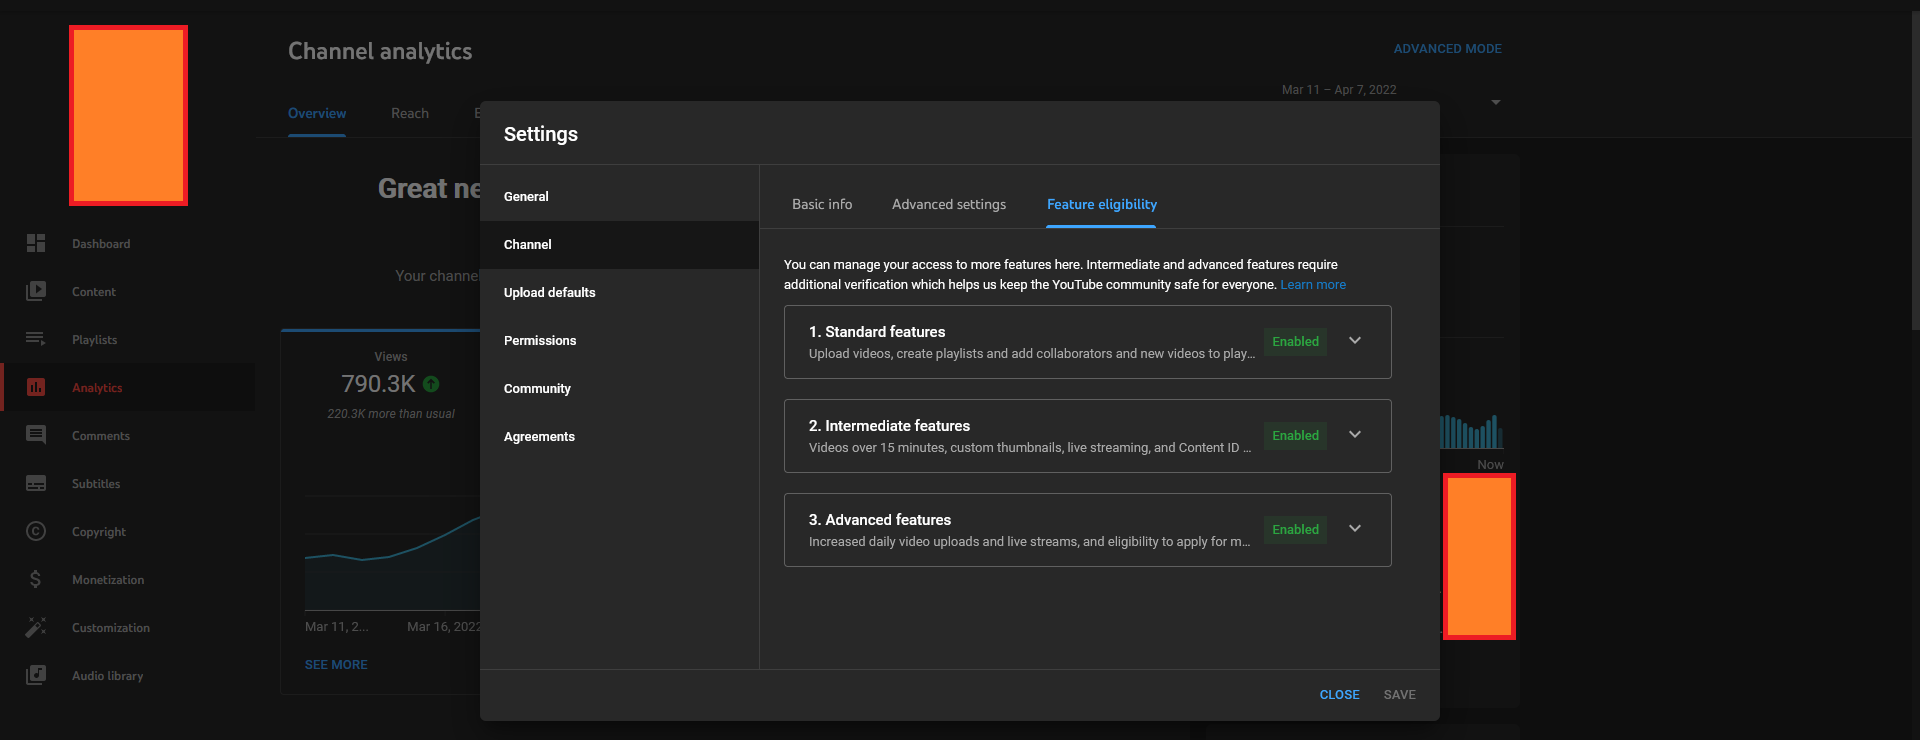Switch to the Reach analytics tab
1920x740 pixels.
pyautogui.click(x=410, y=114)
